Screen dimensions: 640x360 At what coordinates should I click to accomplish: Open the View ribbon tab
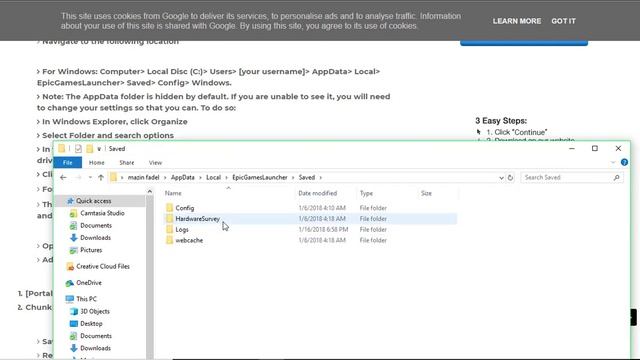pyautogui.click(x=155, y=162)
